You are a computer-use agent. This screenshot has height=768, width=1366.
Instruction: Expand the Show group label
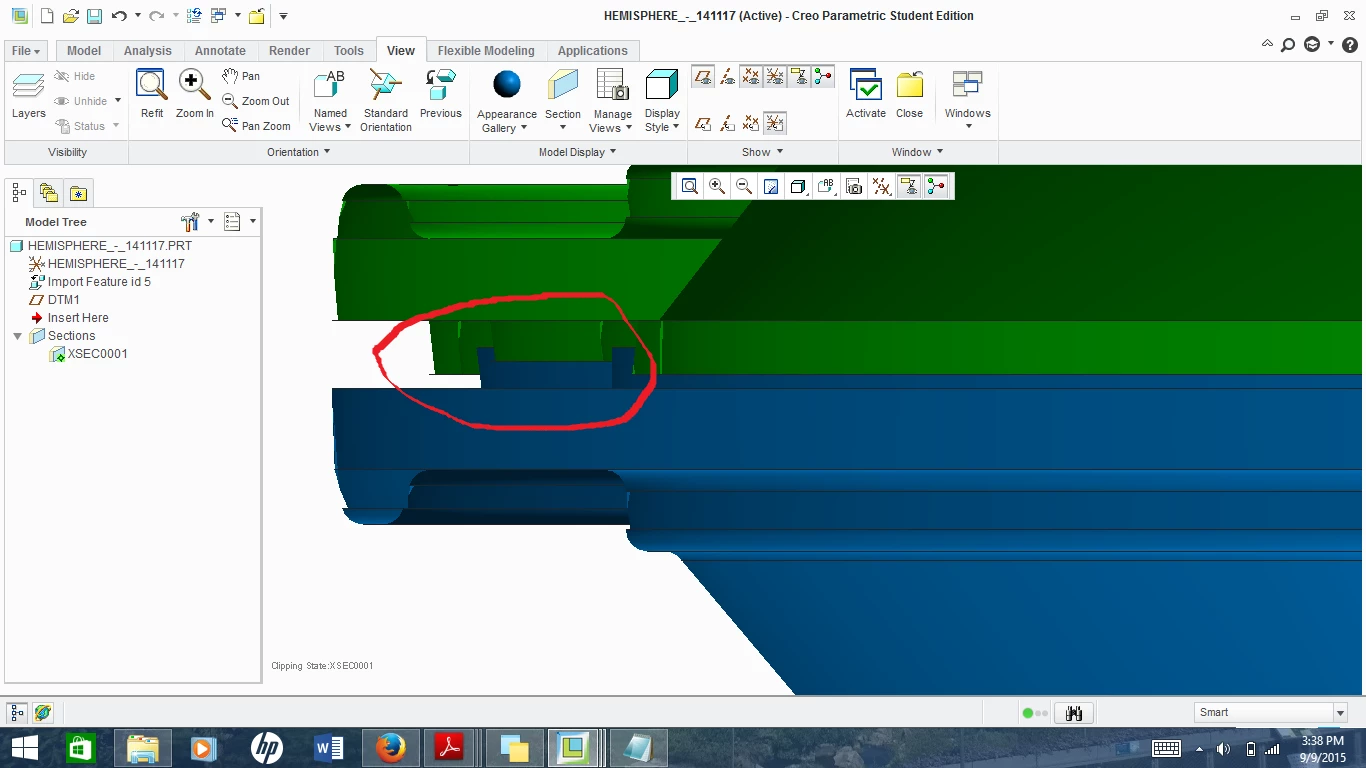(762, 152)
